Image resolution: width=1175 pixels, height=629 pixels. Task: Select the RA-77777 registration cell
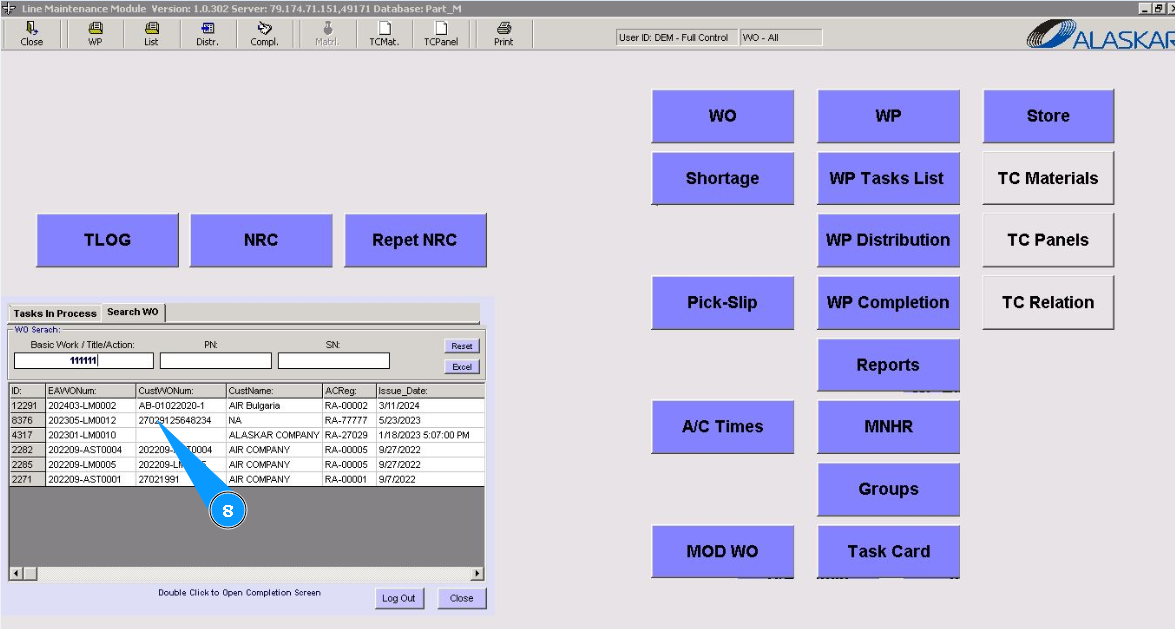pos(348,421)
